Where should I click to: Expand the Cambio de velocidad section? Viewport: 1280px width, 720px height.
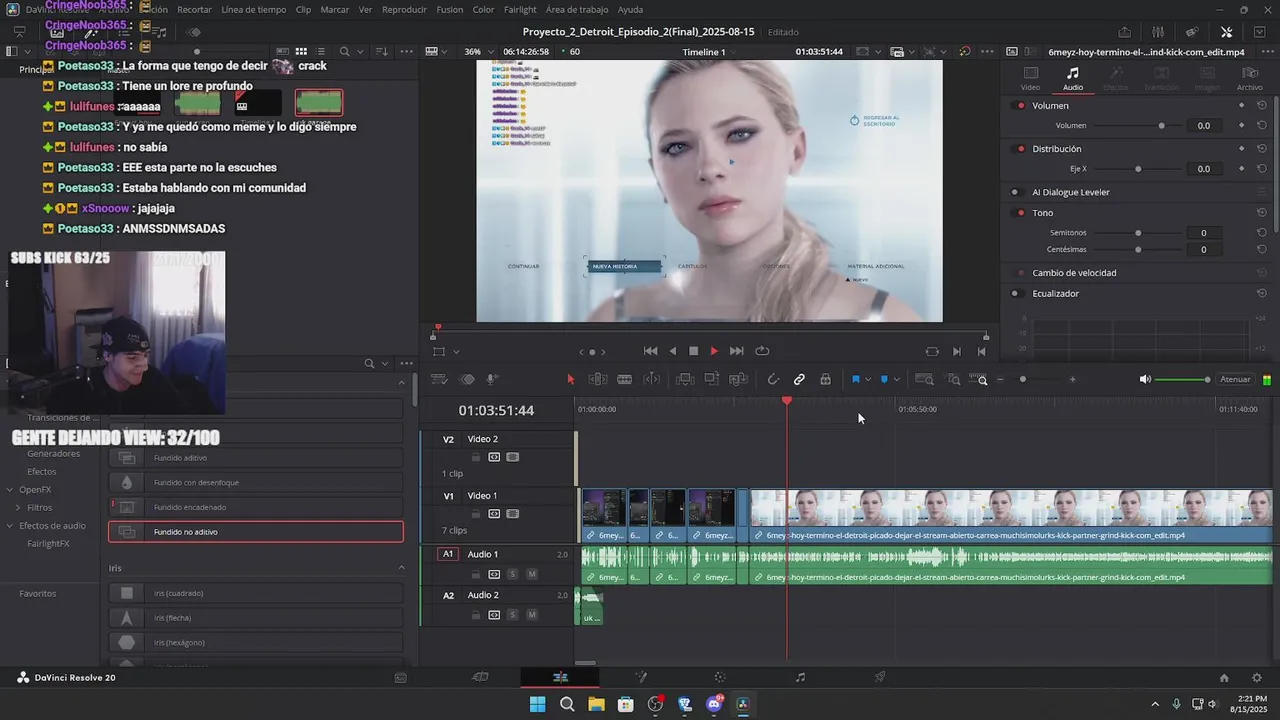pos(1074,273)
